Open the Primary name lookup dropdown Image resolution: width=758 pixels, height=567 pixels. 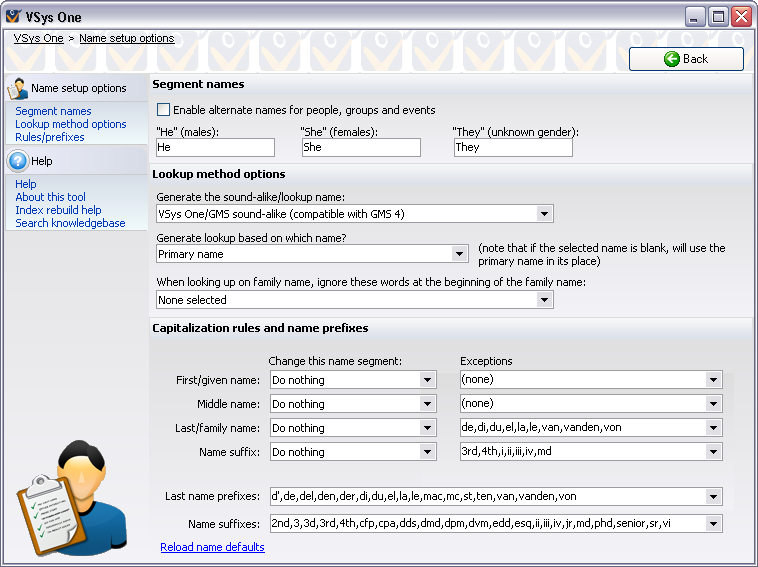pos(459,254)
